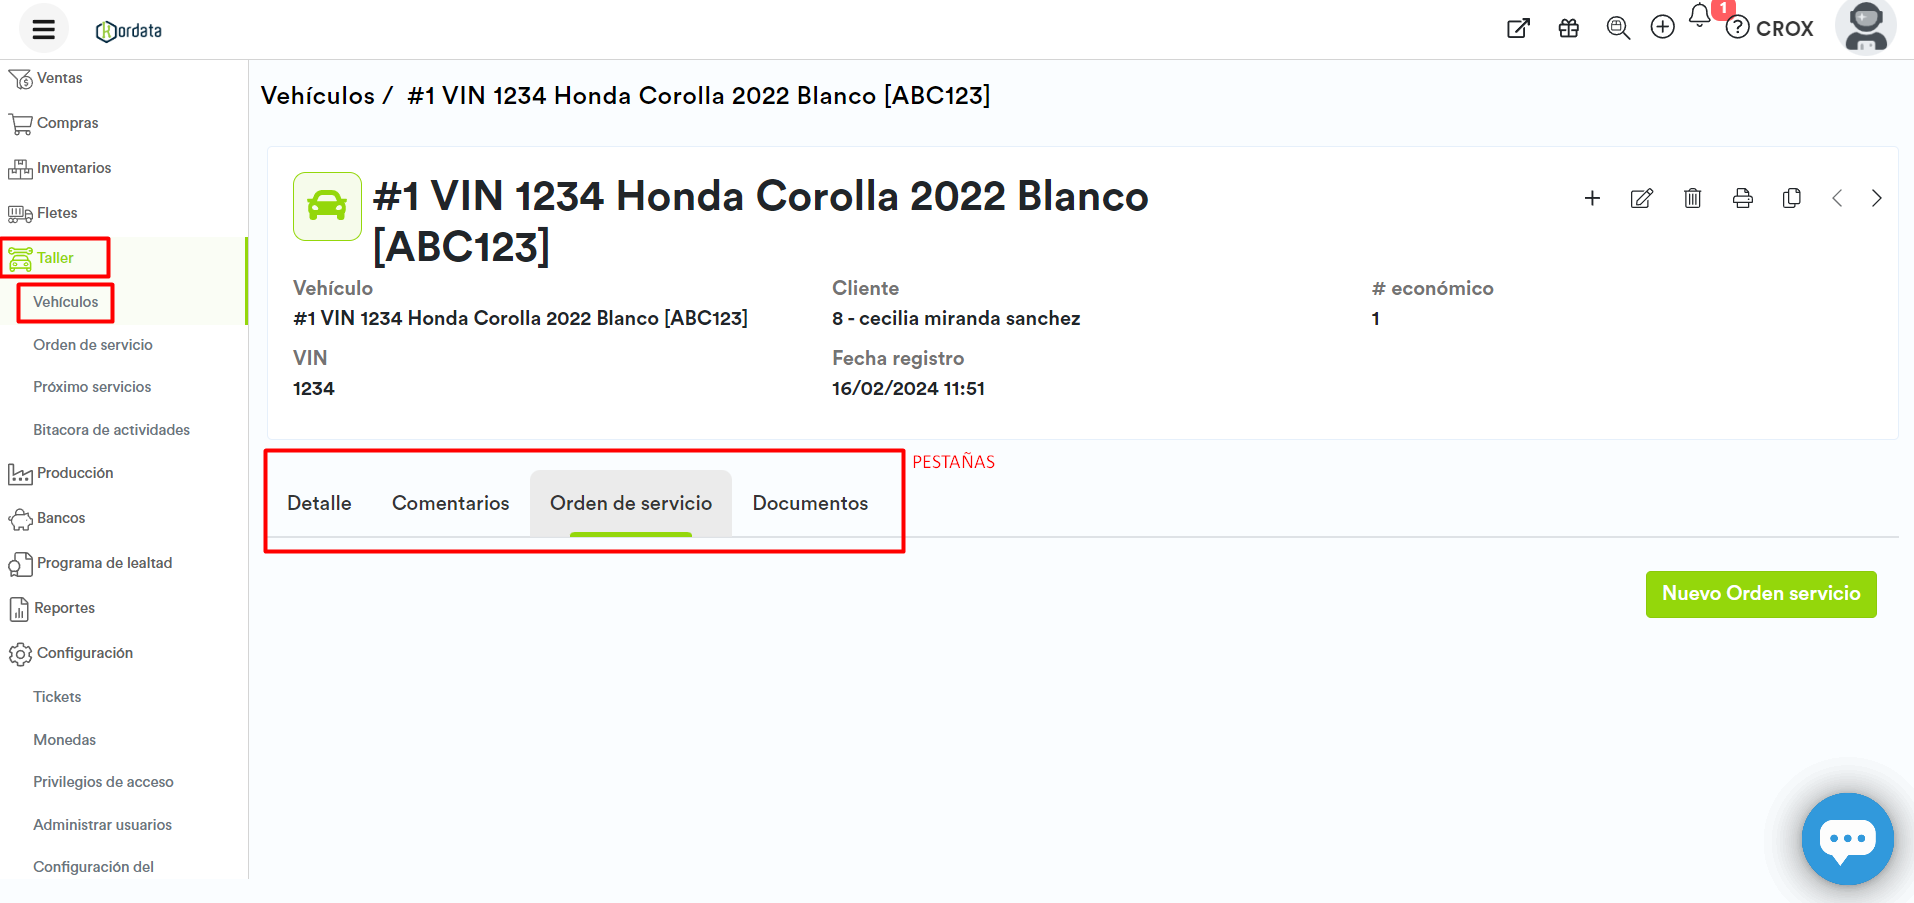Switch to the Detalle tab
1914x903 pixels.
click(x=319, y=503)
